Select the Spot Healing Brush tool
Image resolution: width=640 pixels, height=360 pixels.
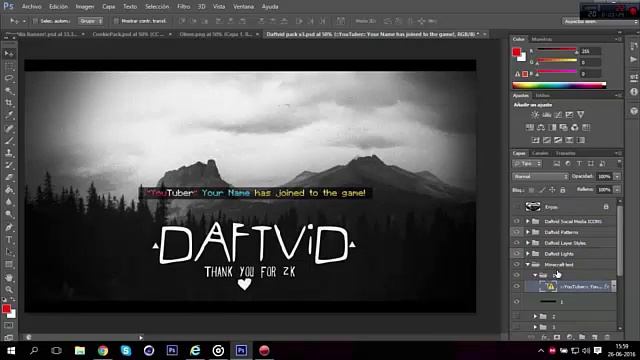[x=9, y=128]
